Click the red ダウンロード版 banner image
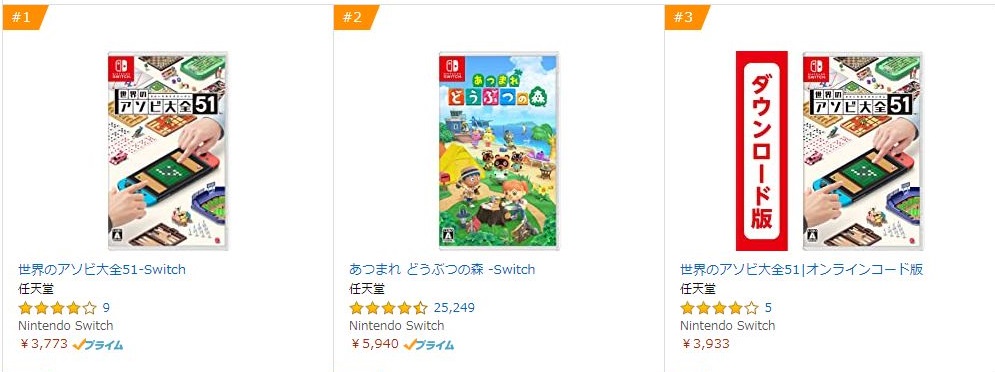This screenshot has width=995, height=372. pos(761,150)
